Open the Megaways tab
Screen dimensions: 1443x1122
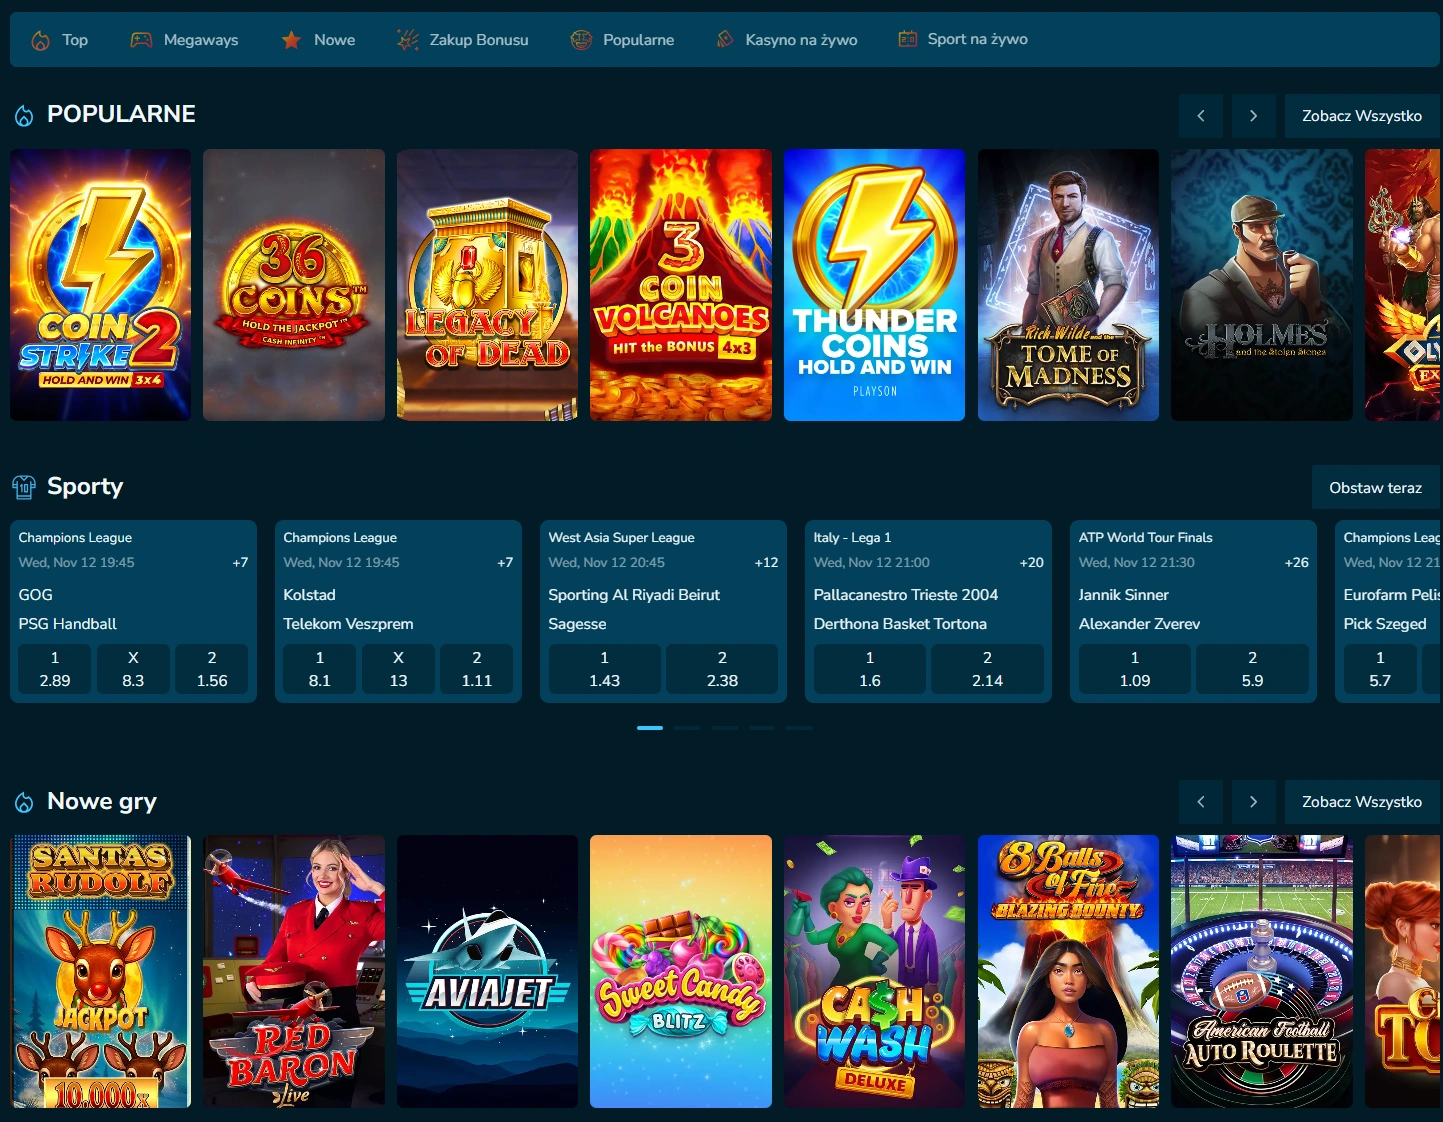tap(200, 40)
